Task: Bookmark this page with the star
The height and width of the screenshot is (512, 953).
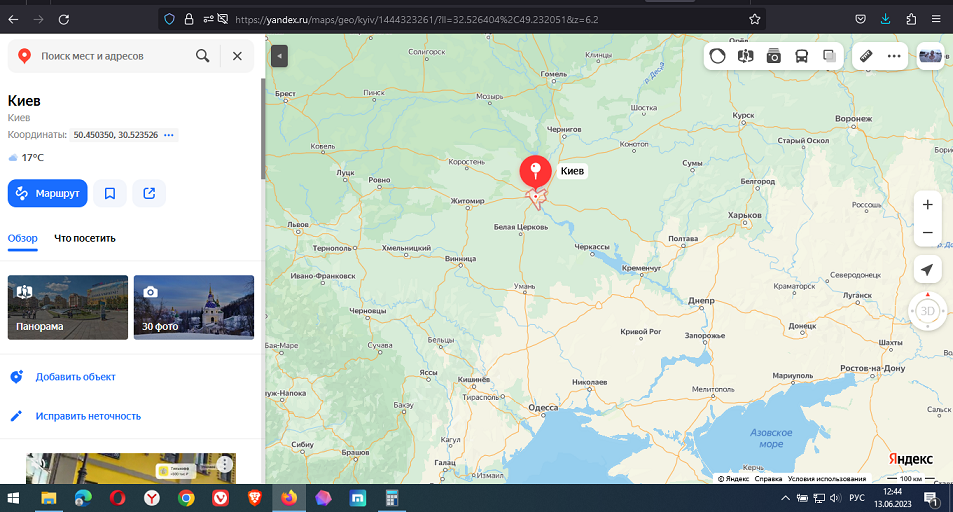Action: (755, 19)
